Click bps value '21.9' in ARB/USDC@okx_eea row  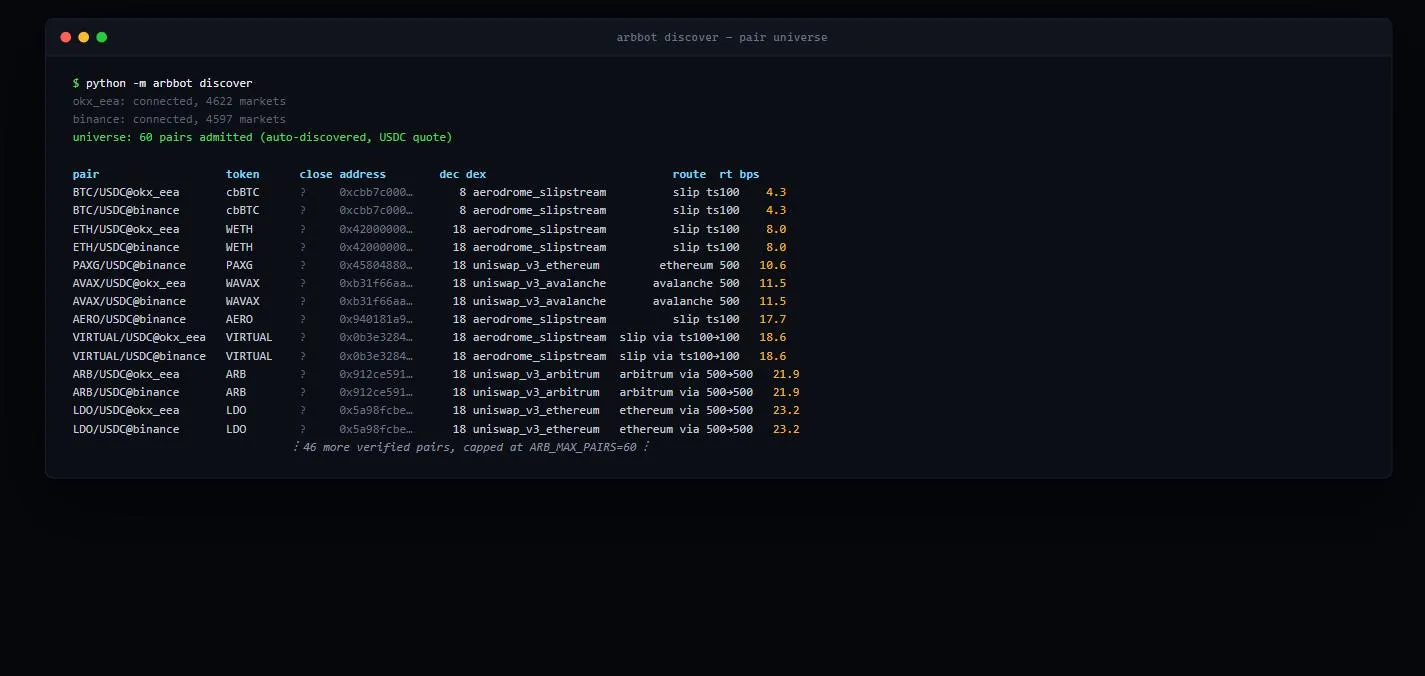[x=786, y=374]
